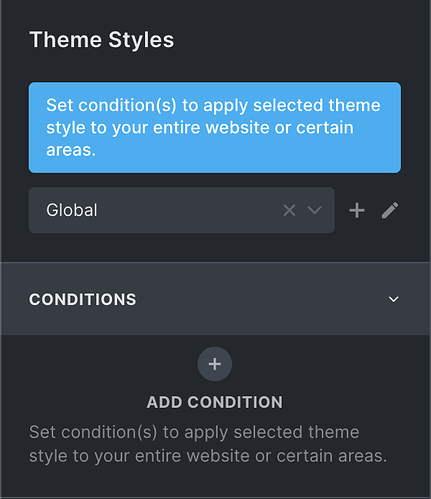The image size is (431, 499).
Task: Select the Global theme style field
Action: (x=182, y=210)
